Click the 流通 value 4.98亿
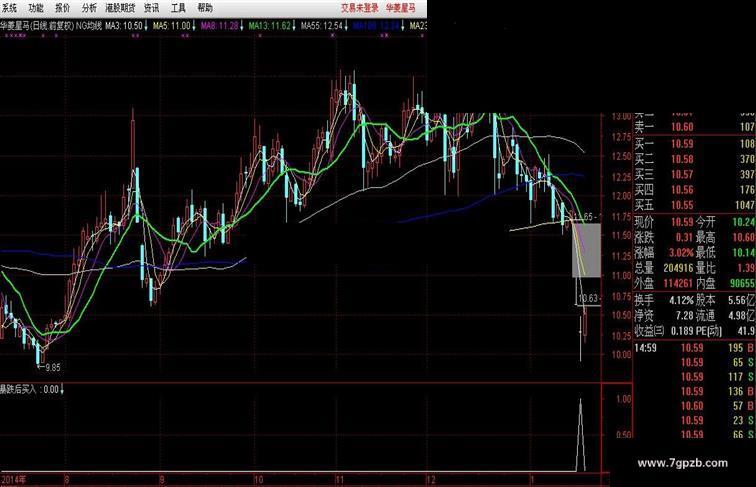 (x=742, y=316)
